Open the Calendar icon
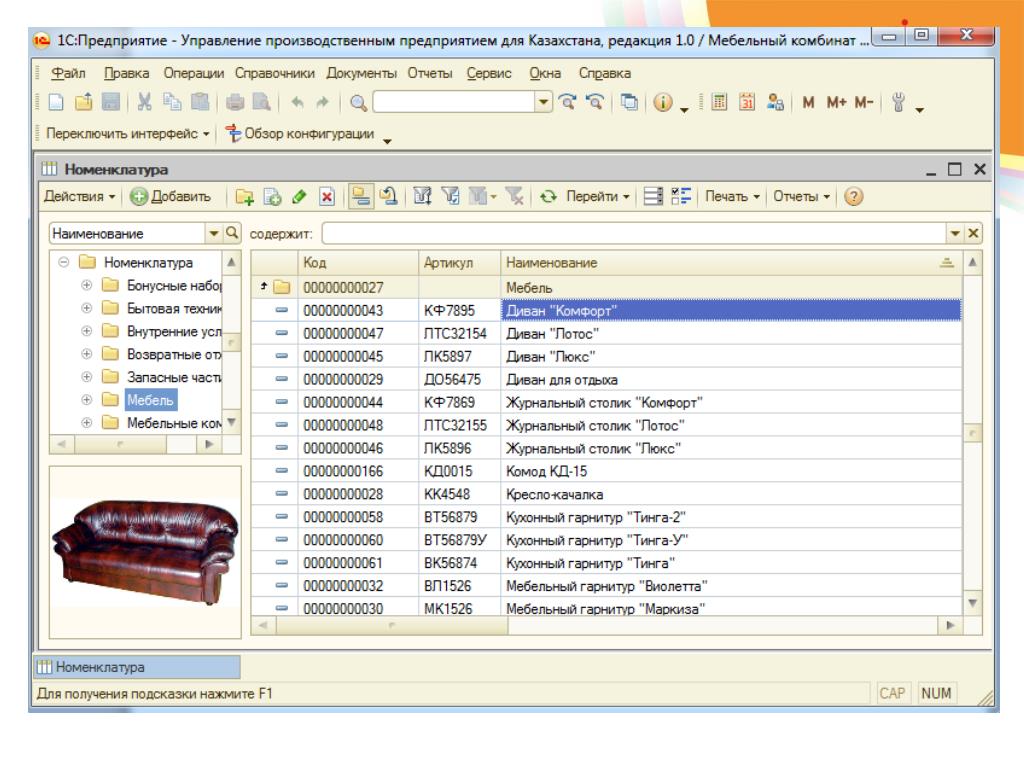 point(747,102)
